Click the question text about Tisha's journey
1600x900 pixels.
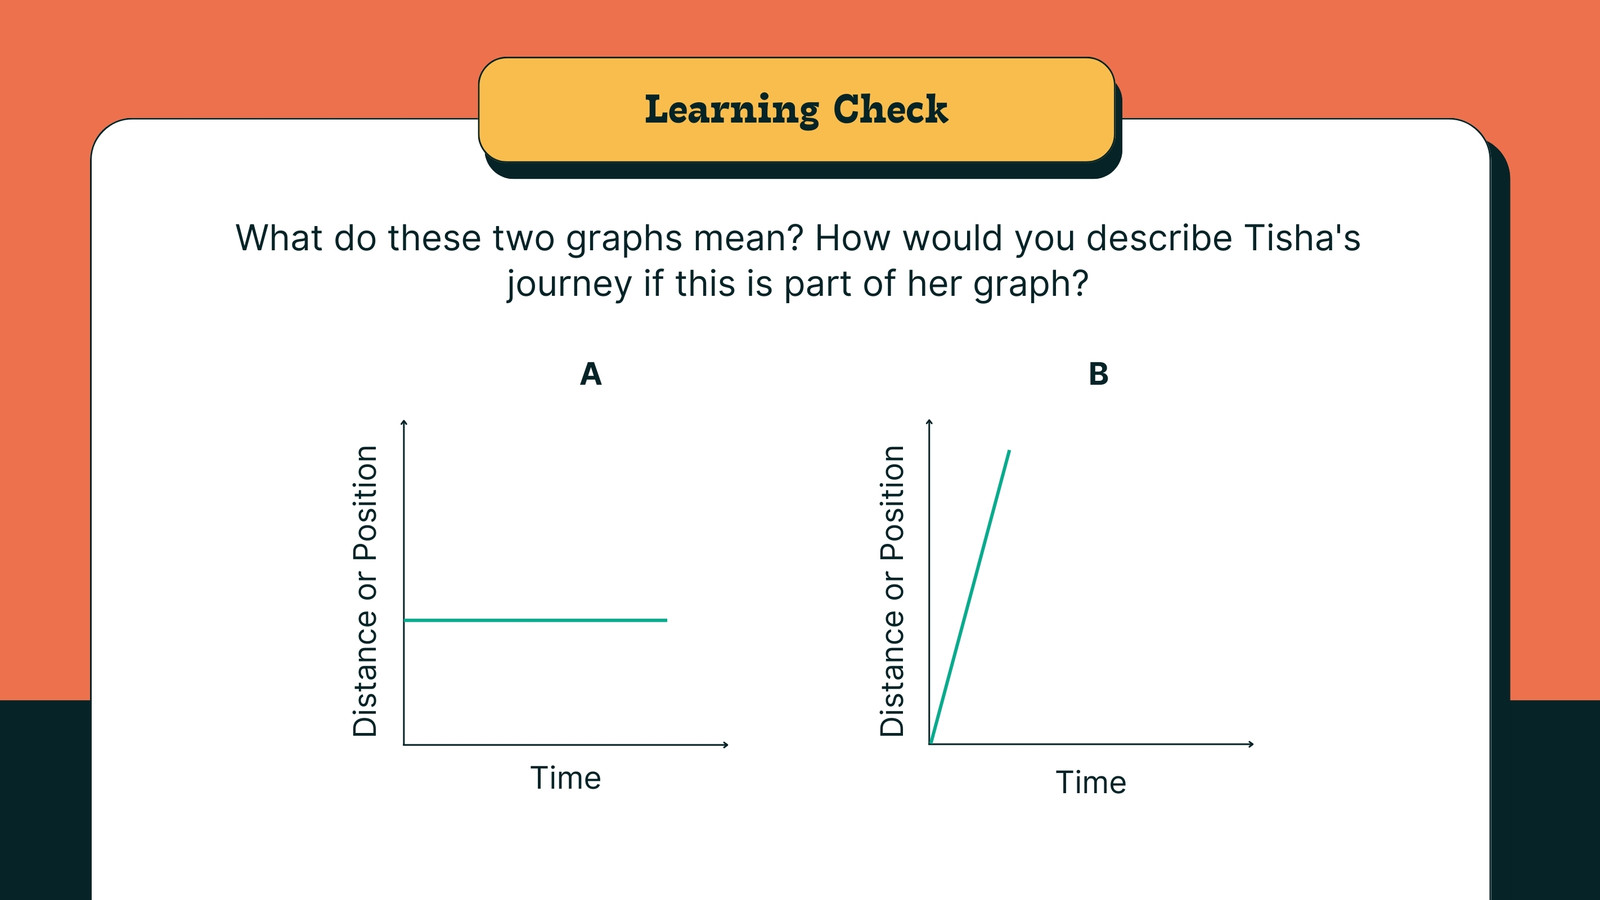click(797, 261)
